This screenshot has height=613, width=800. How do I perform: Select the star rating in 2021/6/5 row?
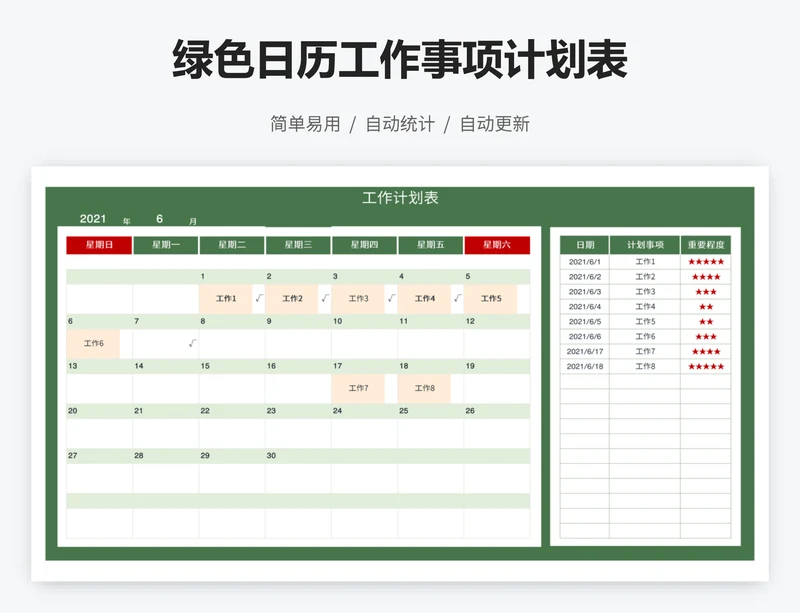point(706,322)
